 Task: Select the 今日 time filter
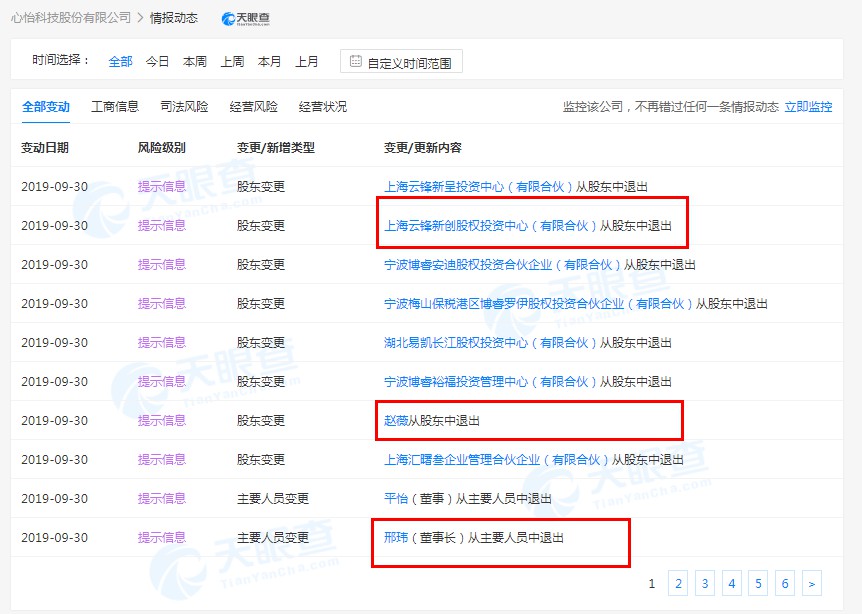(x=157, y=62)
